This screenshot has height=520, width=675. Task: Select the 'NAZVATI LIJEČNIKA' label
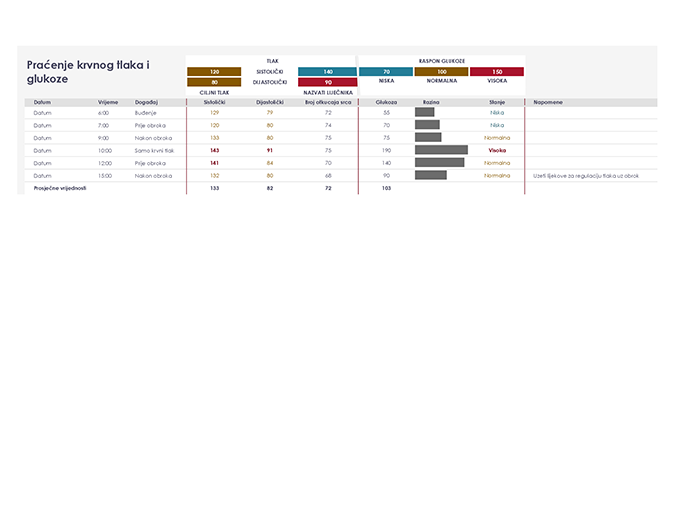click(x=328, y=93)
